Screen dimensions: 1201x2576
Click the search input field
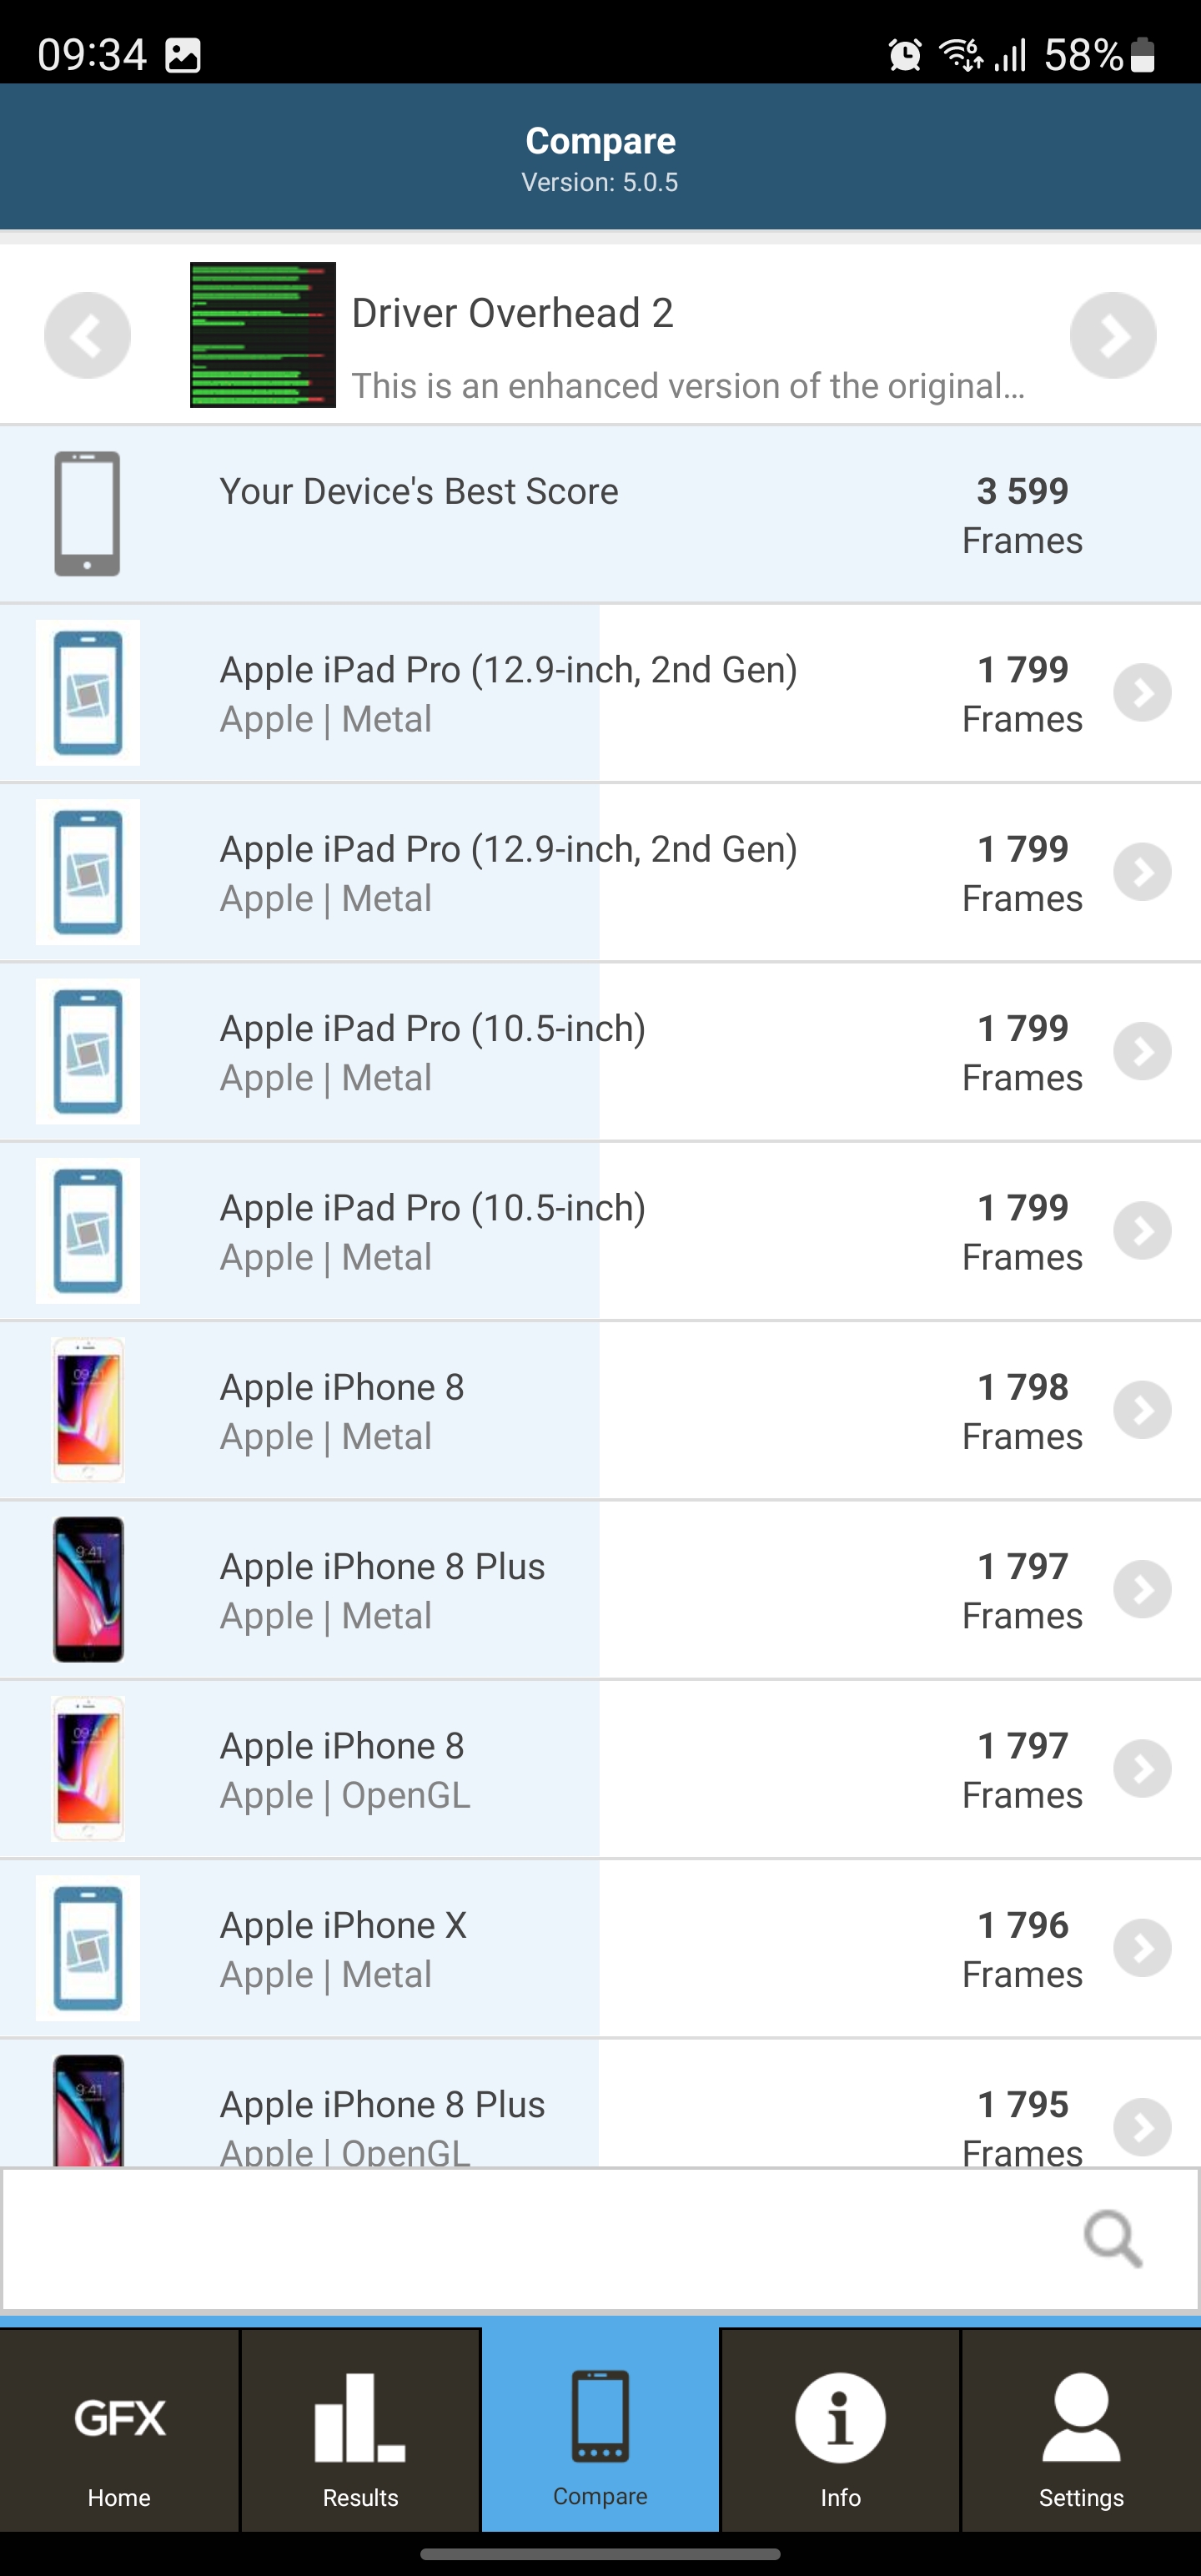click(540, 2238)
